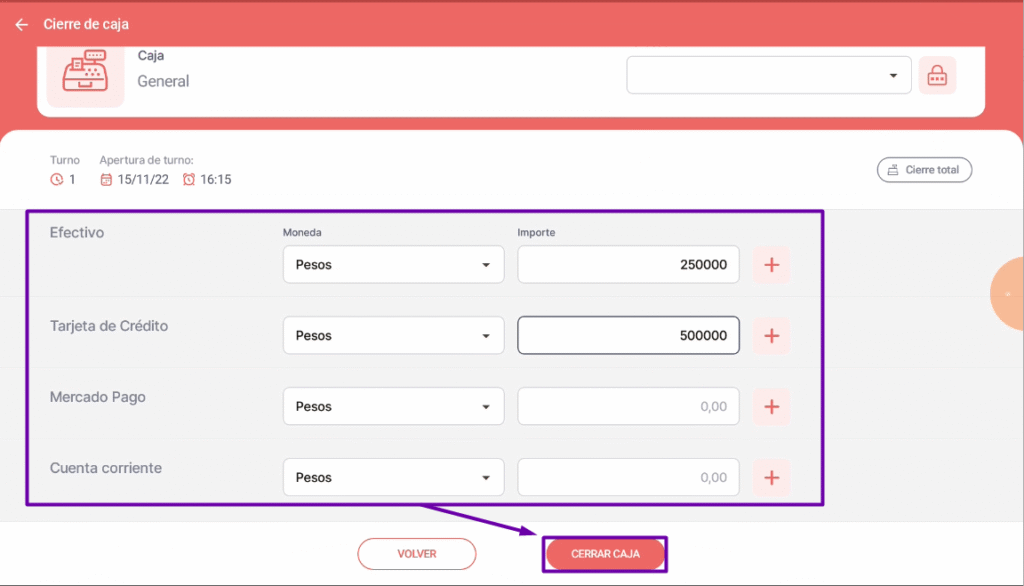This screenshot has width=1024, height=586.
Task: Open the empty dropdown beside the lock
Action: 768,76
